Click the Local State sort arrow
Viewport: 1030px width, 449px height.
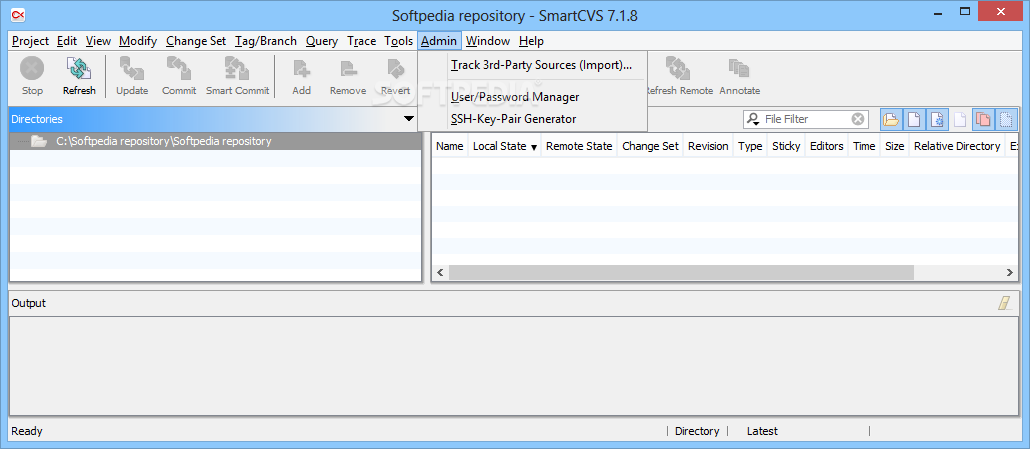pyautogui.click(x=534, y=147)
